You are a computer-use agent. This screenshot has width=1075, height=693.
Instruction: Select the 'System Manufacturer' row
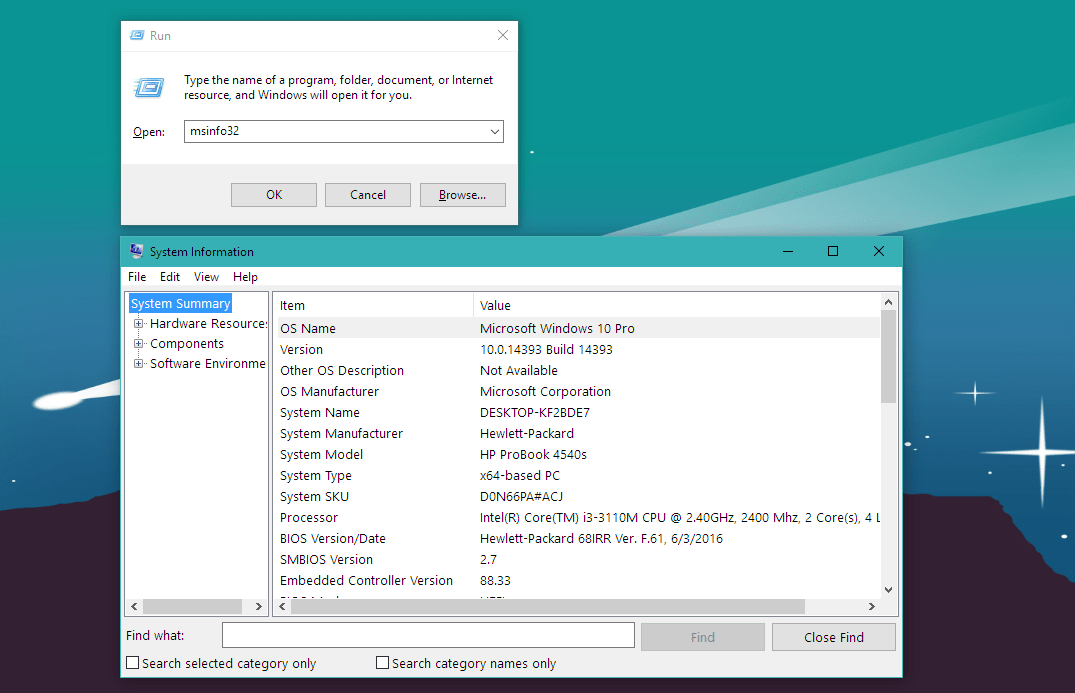pos(577,434)
